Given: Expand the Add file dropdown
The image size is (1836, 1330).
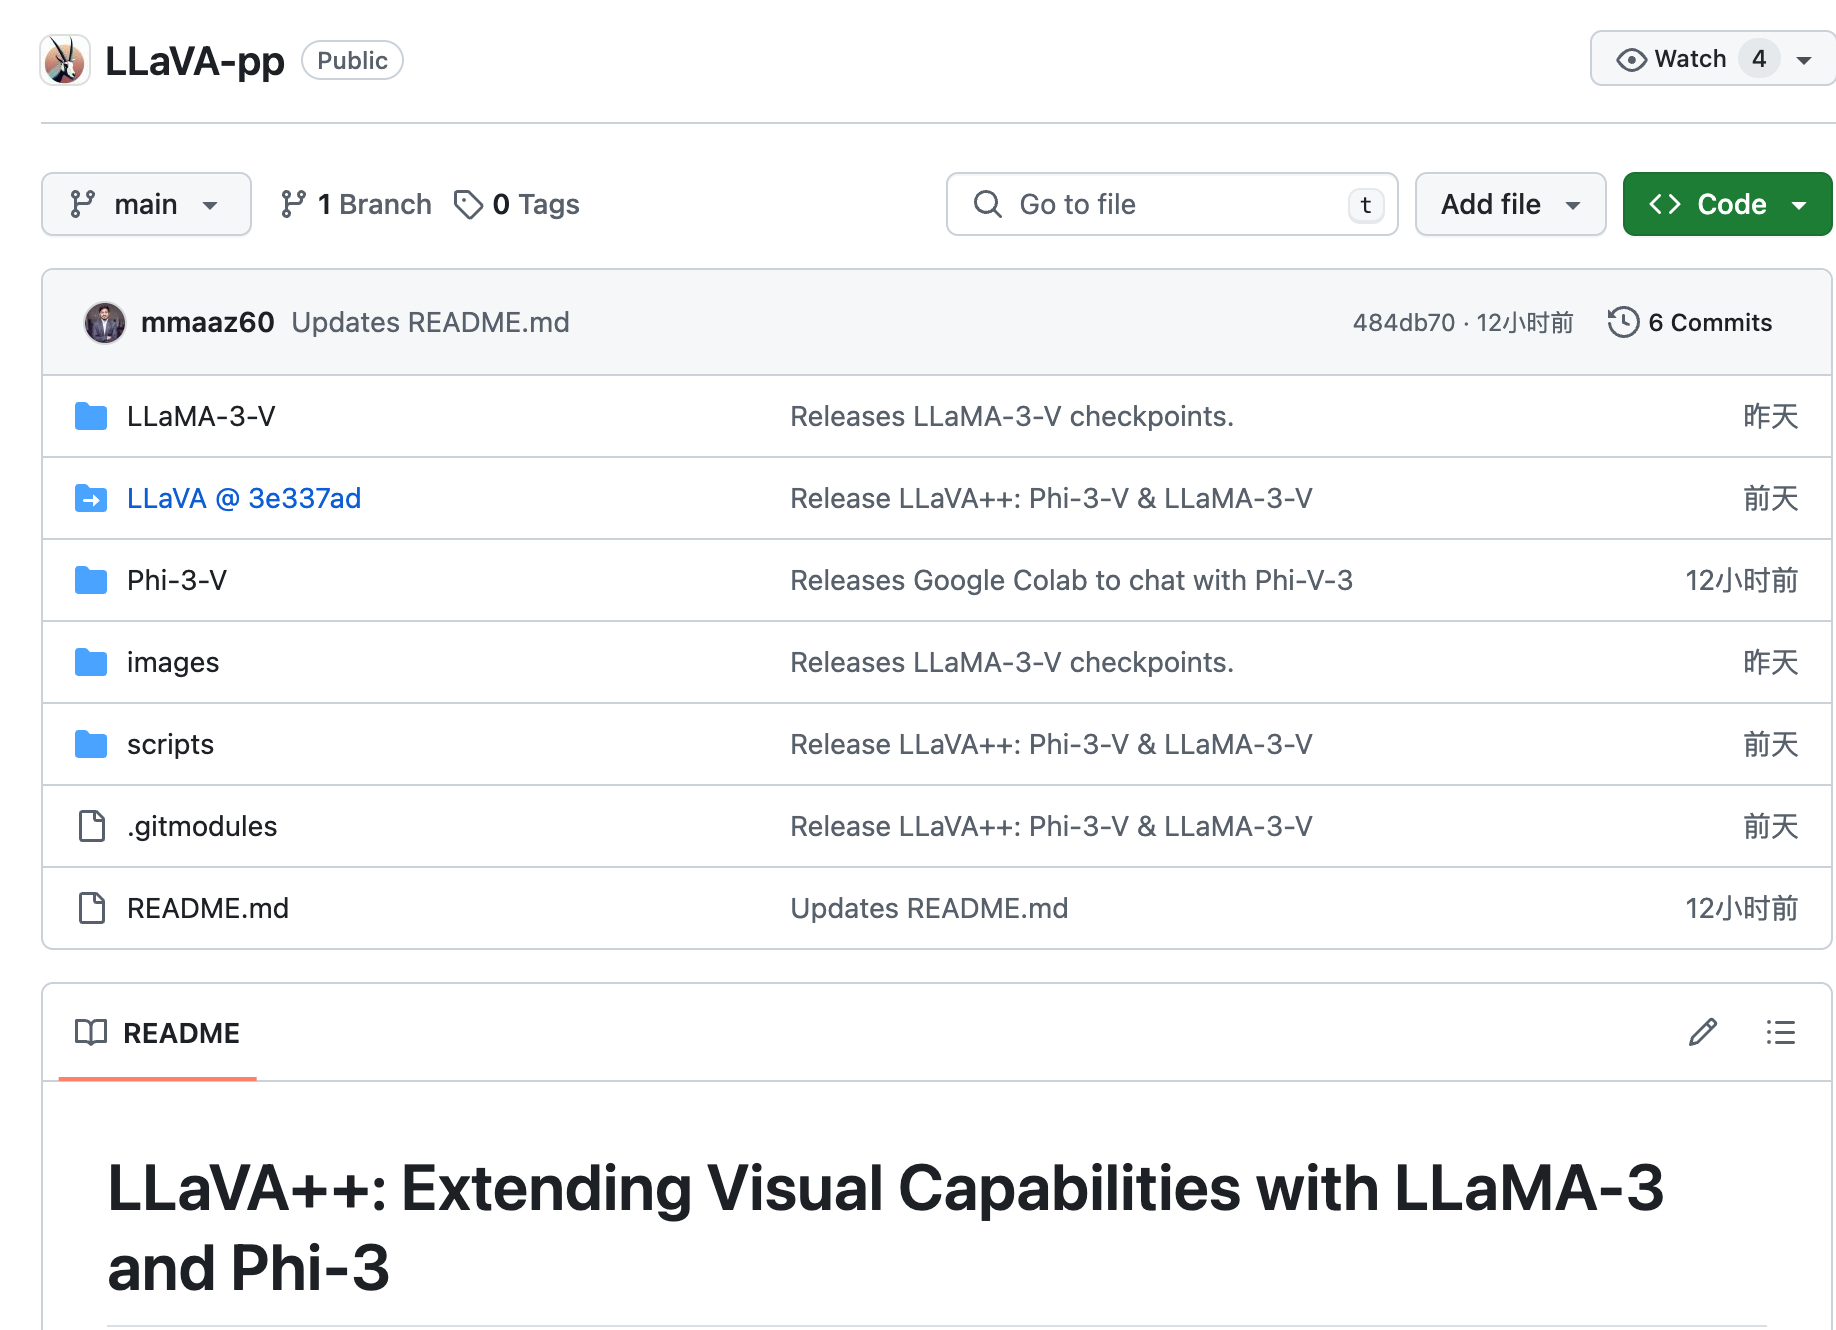Looking at the screenshot, I should [1510, 204].
